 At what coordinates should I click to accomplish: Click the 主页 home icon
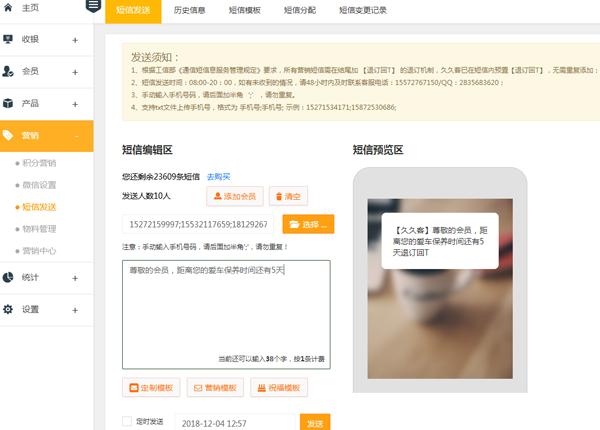click(x=9, y=8)
